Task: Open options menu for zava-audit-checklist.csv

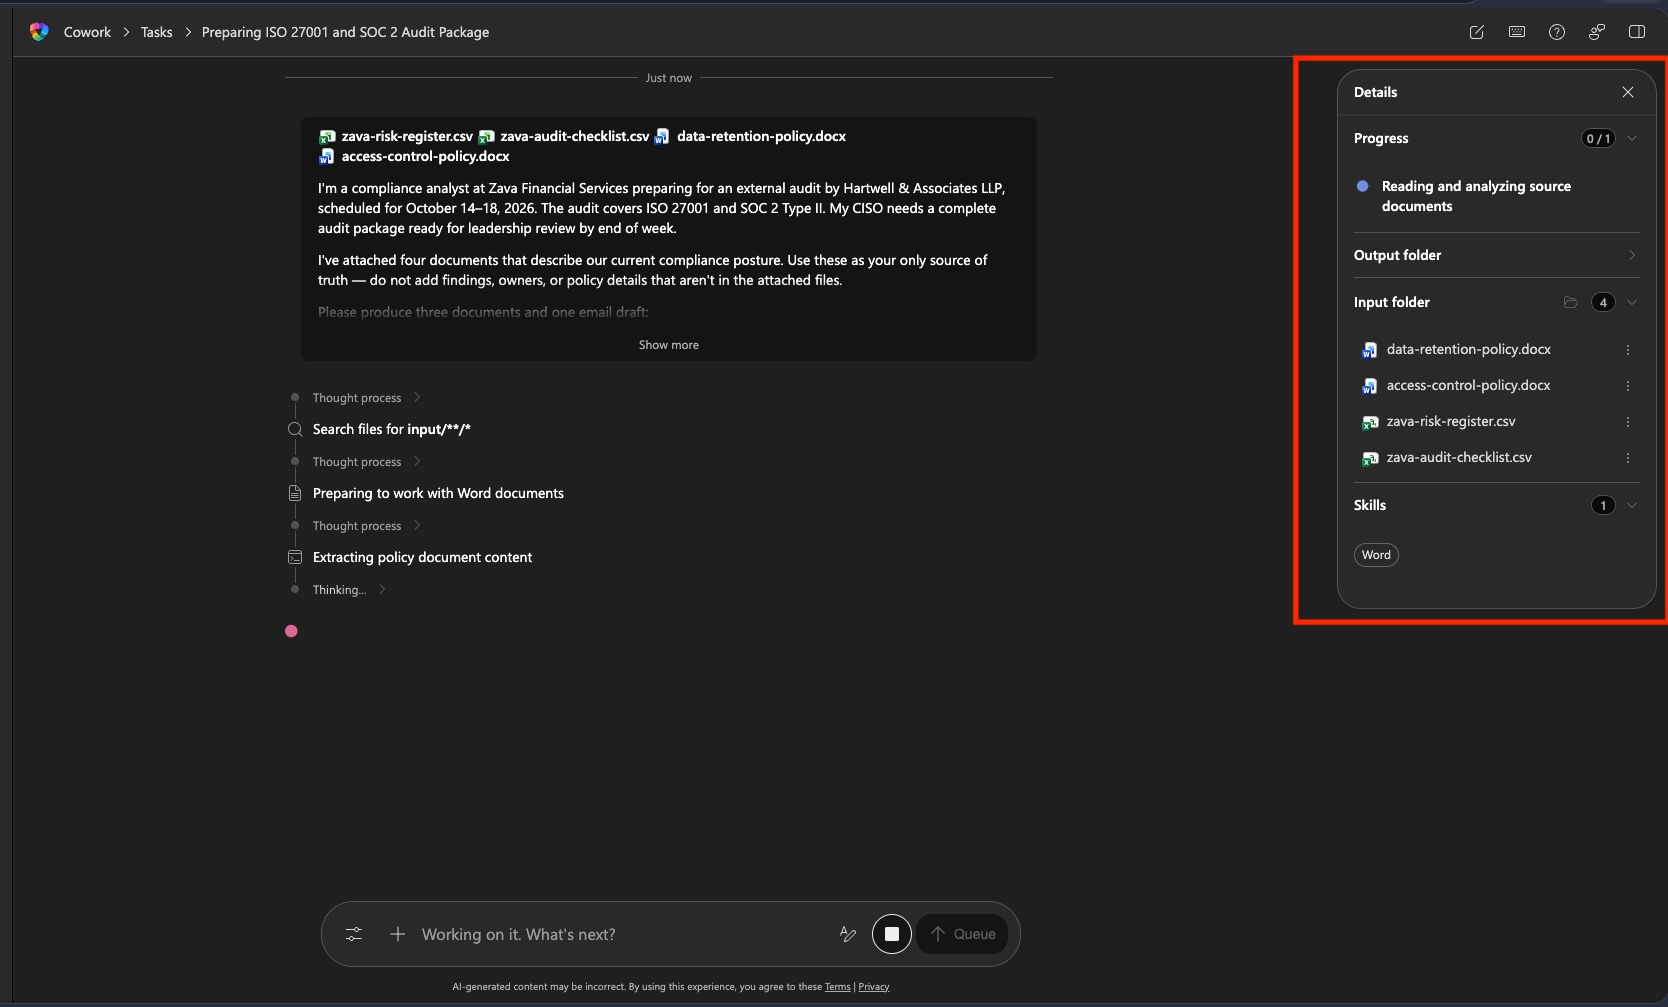Action: (x=1627, y=458)
